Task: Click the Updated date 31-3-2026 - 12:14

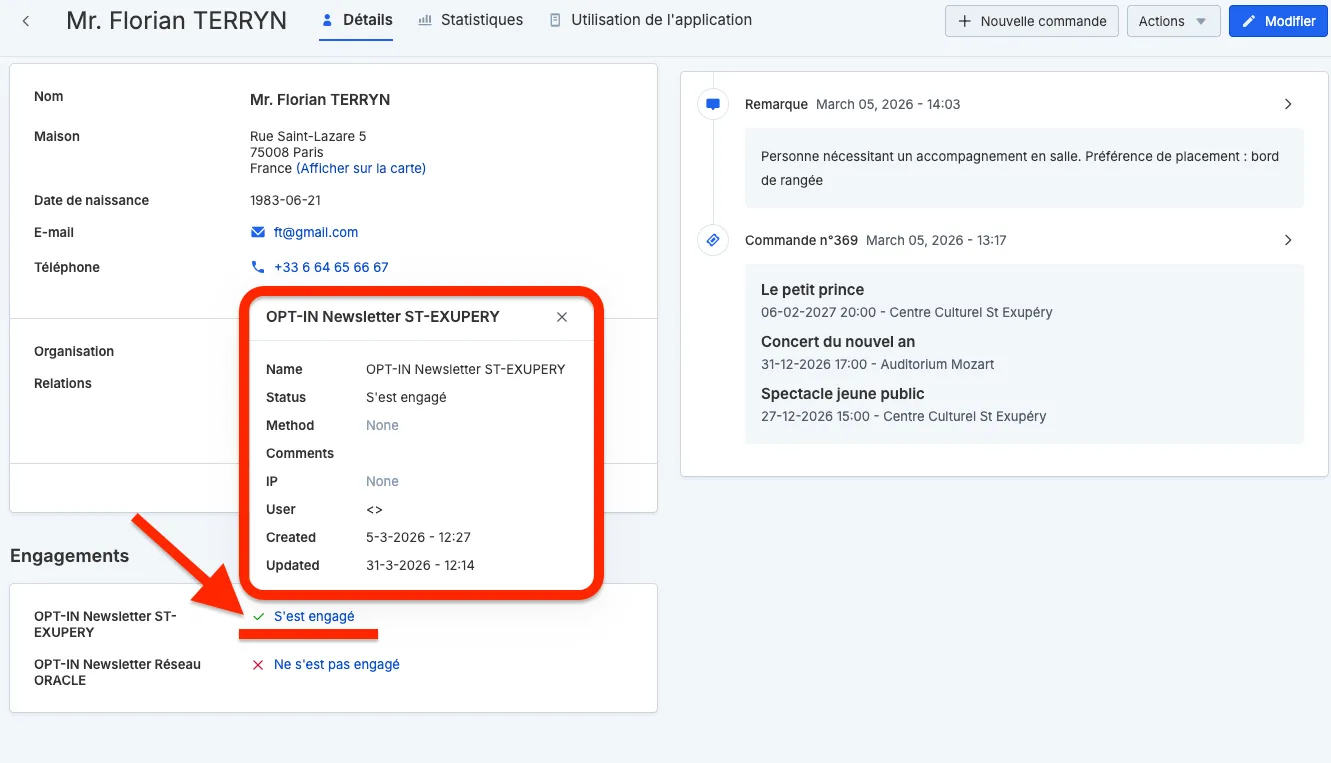Action: coord(420,565)
